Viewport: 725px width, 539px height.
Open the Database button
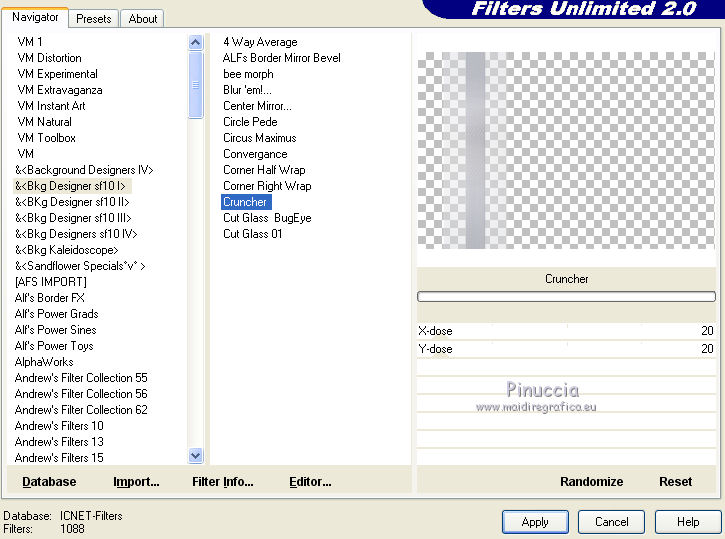[x=49, y=482]
